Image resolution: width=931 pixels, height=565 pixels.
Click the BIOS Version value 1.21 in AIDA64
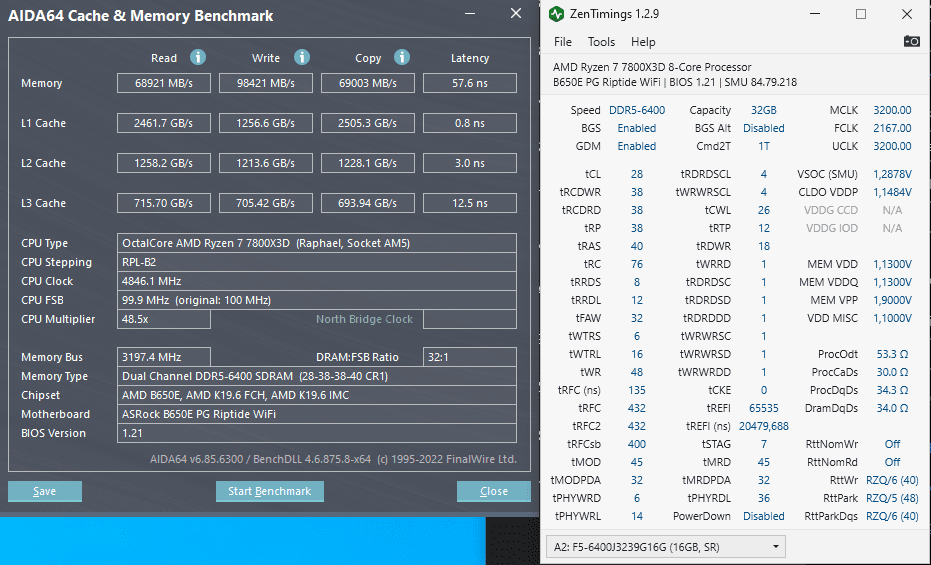pyautogui.click(x=316, y=433)
